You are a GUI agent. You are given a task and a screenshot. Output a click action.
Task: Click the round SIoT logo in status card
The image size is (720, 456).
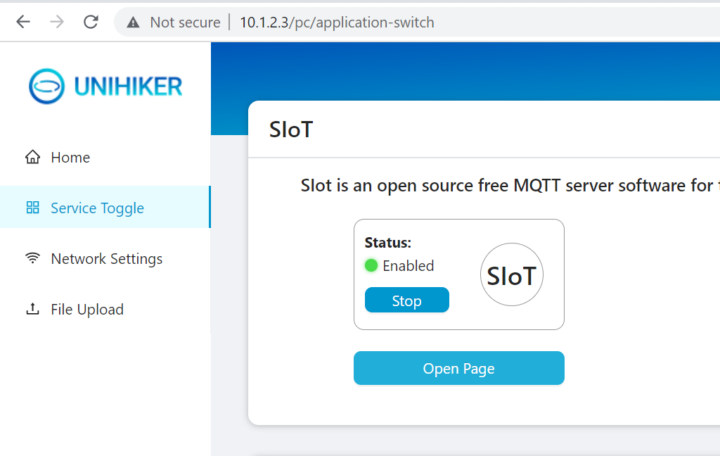coord(512,275)
